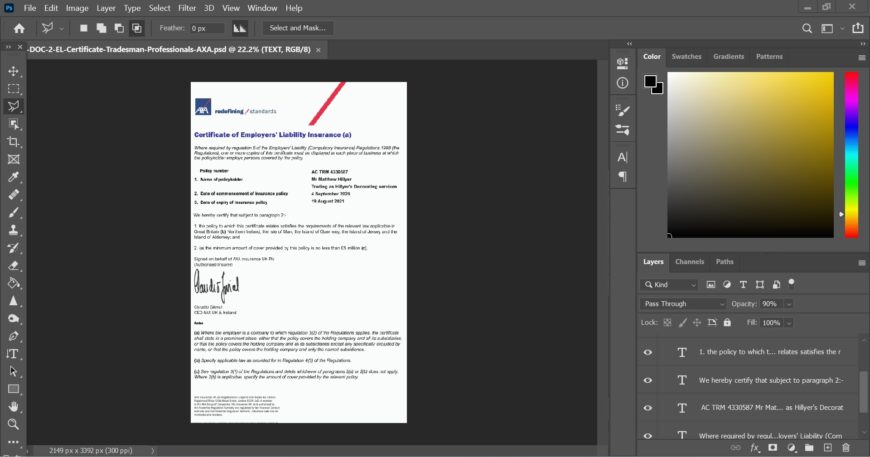Toggle Anti-alias option button
The height and width of the screenshot is (457, 870).
point(240,28)
